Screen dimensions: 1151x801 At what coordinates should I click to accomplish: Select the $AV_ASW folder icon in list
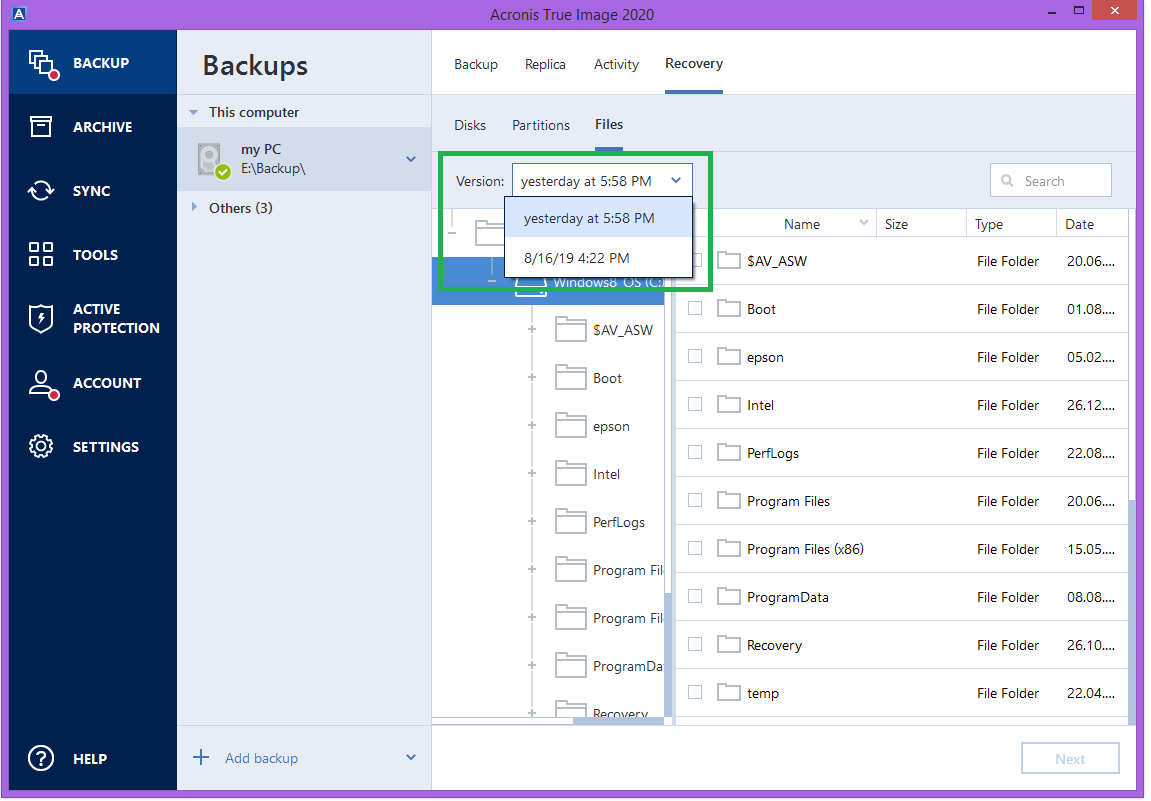[728, 260]
